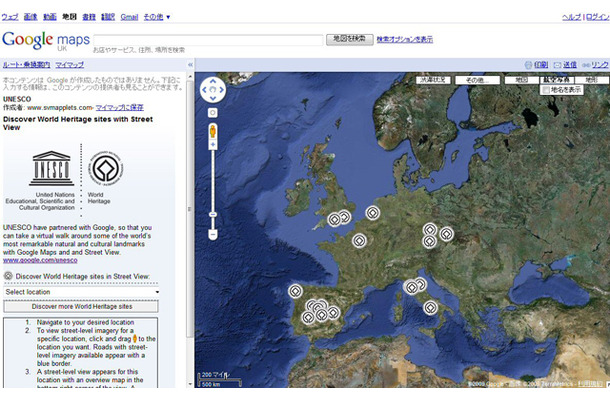Toggle the 渋滞状況 traffic layer button
The height and width of the screenshot is (400, 610).
[433, 80]
